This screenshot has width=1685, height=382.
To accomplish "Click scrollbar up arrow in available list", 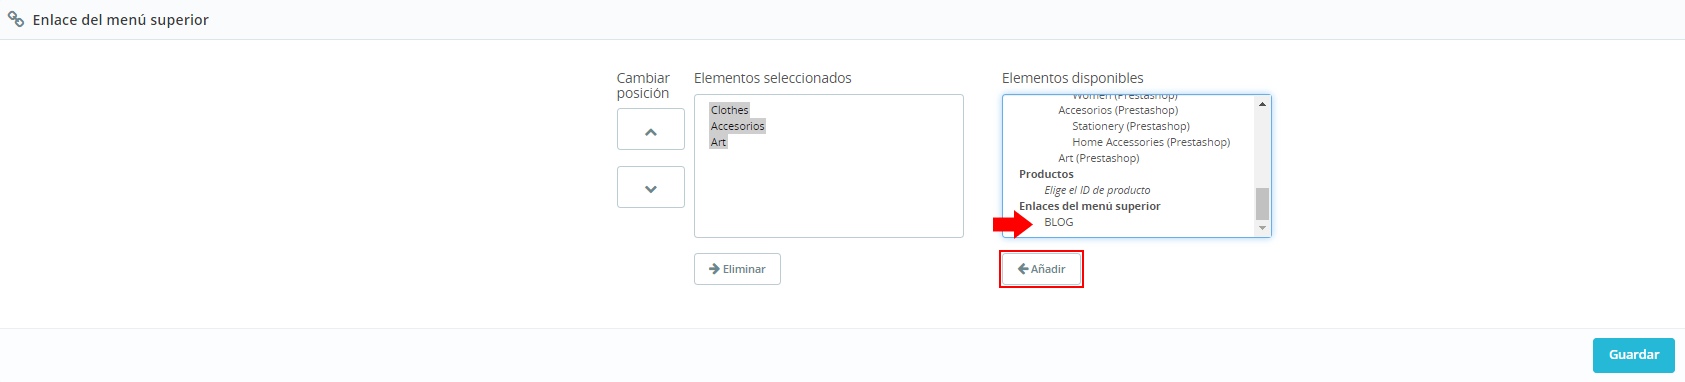I will 1262,104.
